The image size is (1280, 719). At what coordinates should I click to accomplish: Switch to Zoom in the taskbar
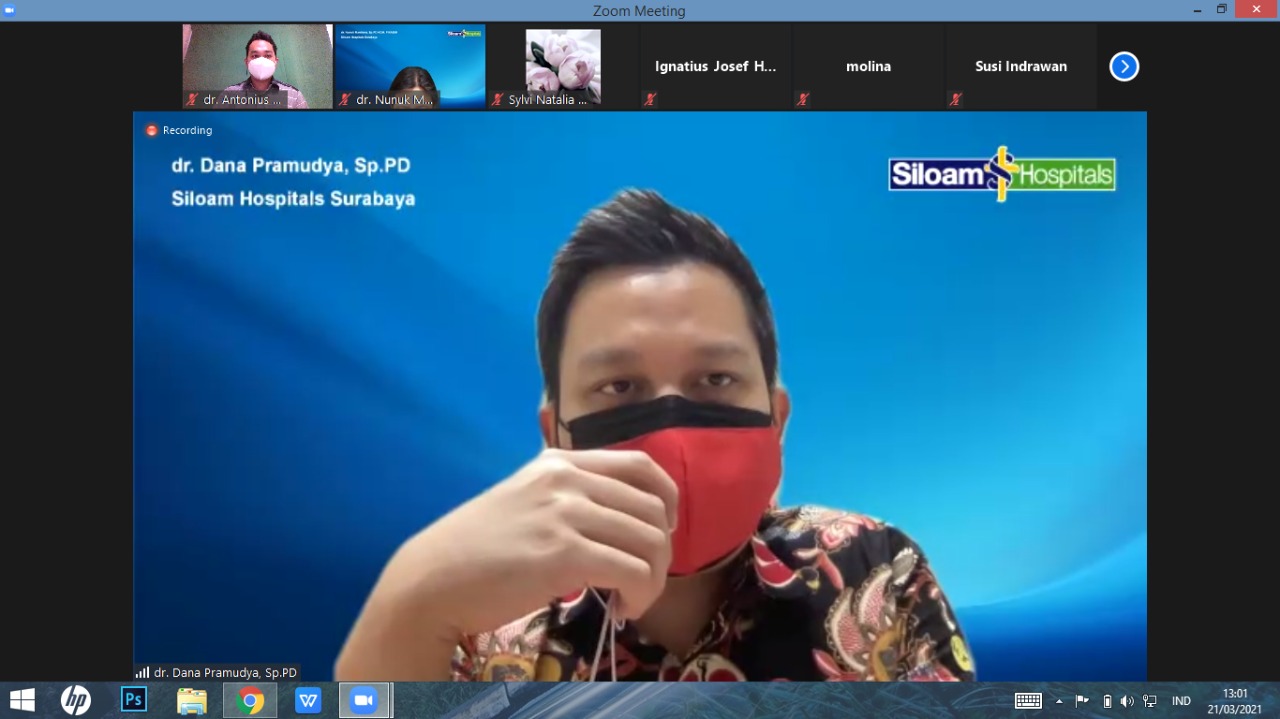click(364, 700)
